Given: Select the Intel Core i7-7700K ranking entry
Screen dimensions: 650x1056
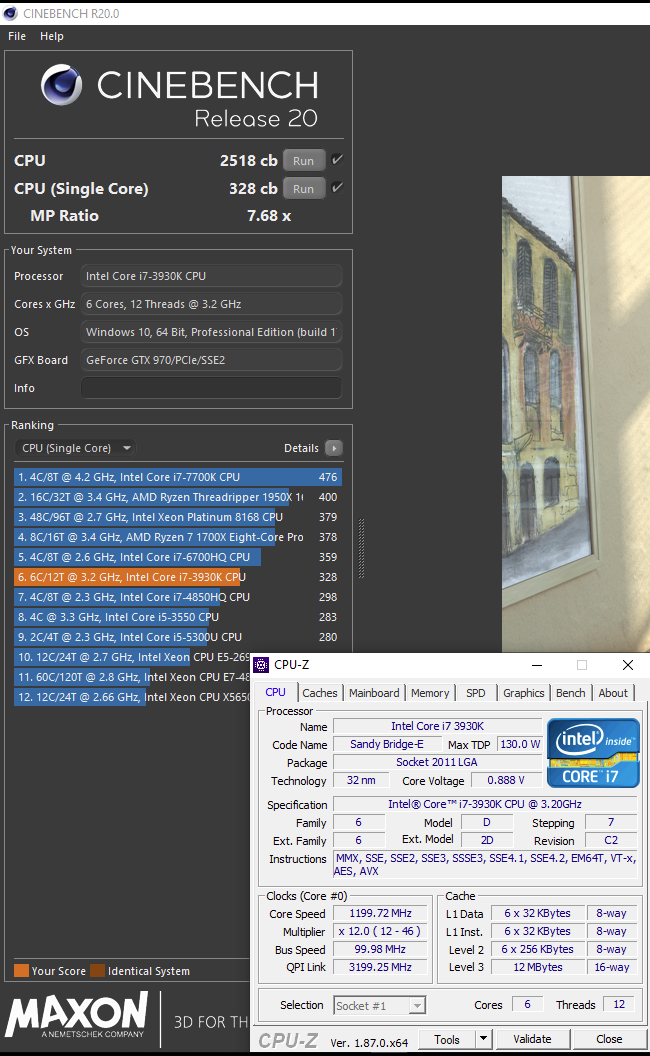Looking at the screenshot, I should point(178,477).
